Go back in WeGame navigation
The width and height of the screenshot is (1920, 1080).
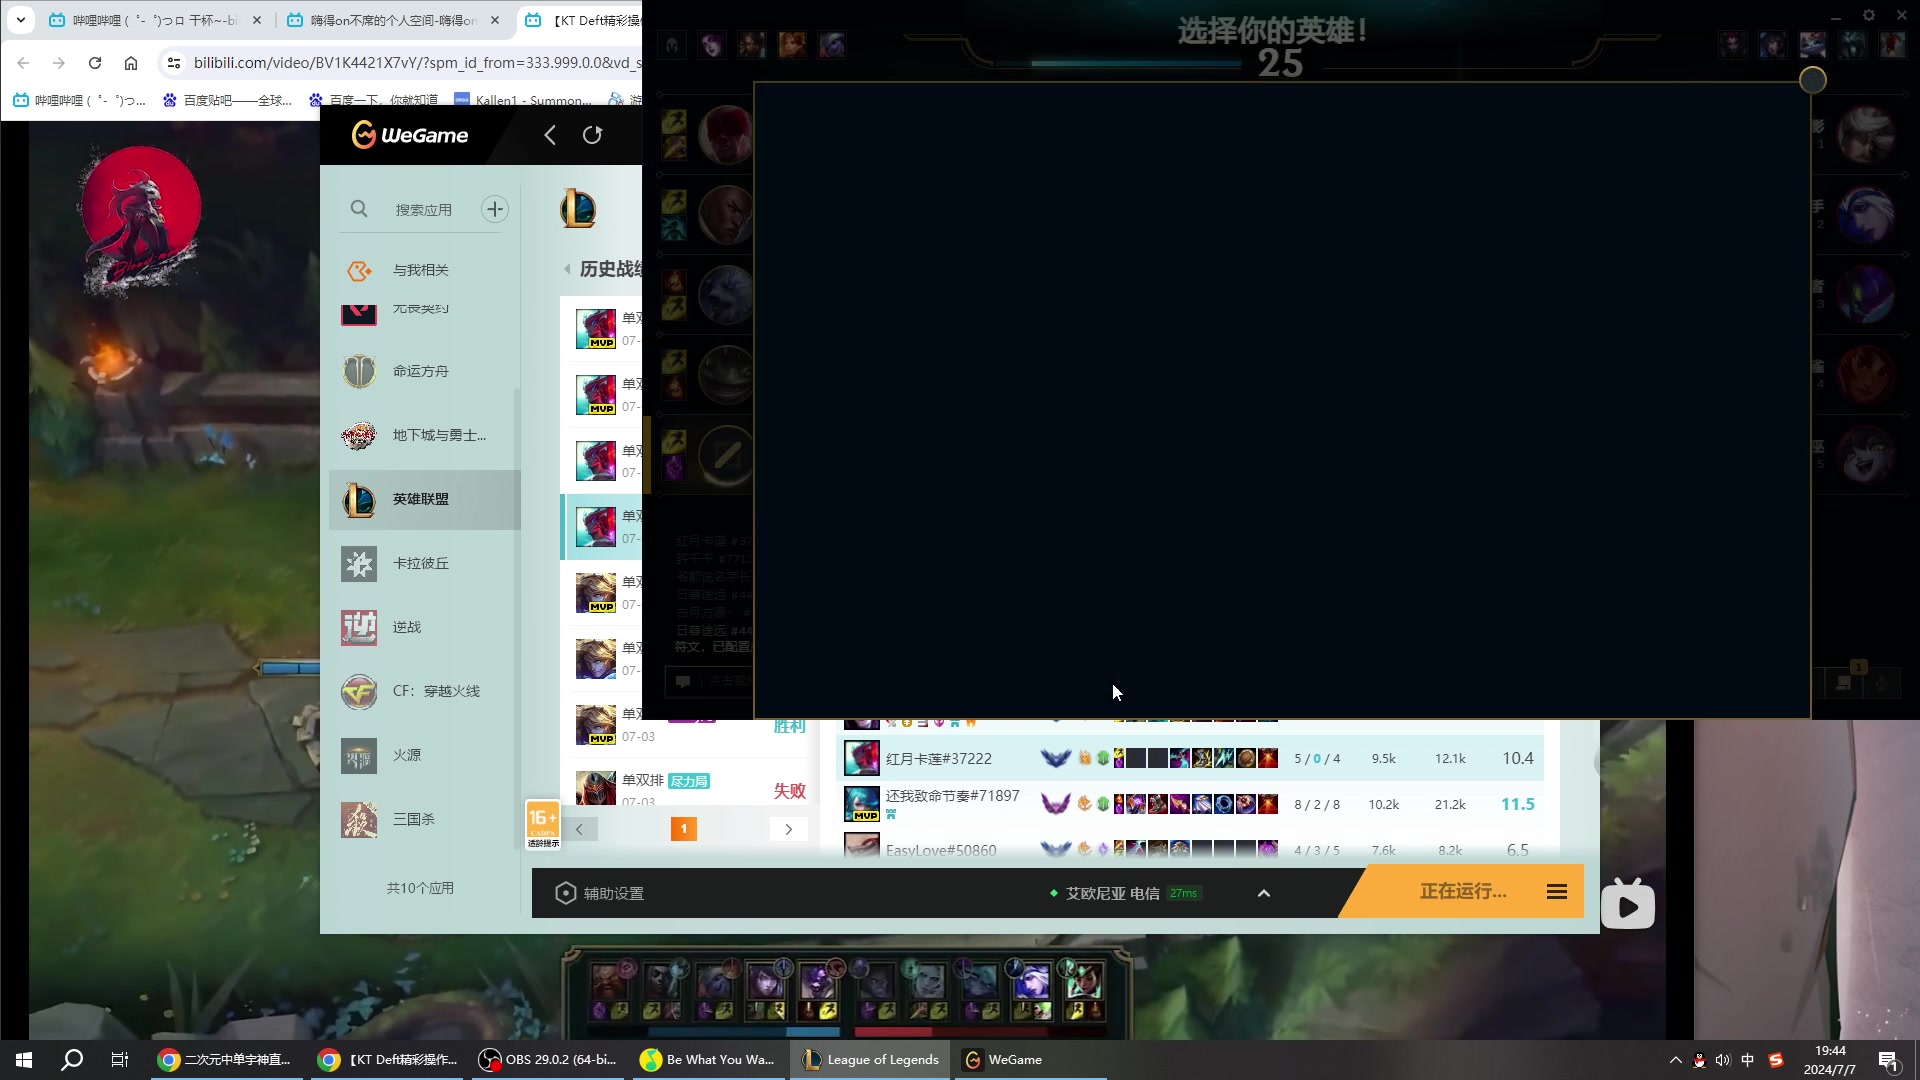coord(550,135)
